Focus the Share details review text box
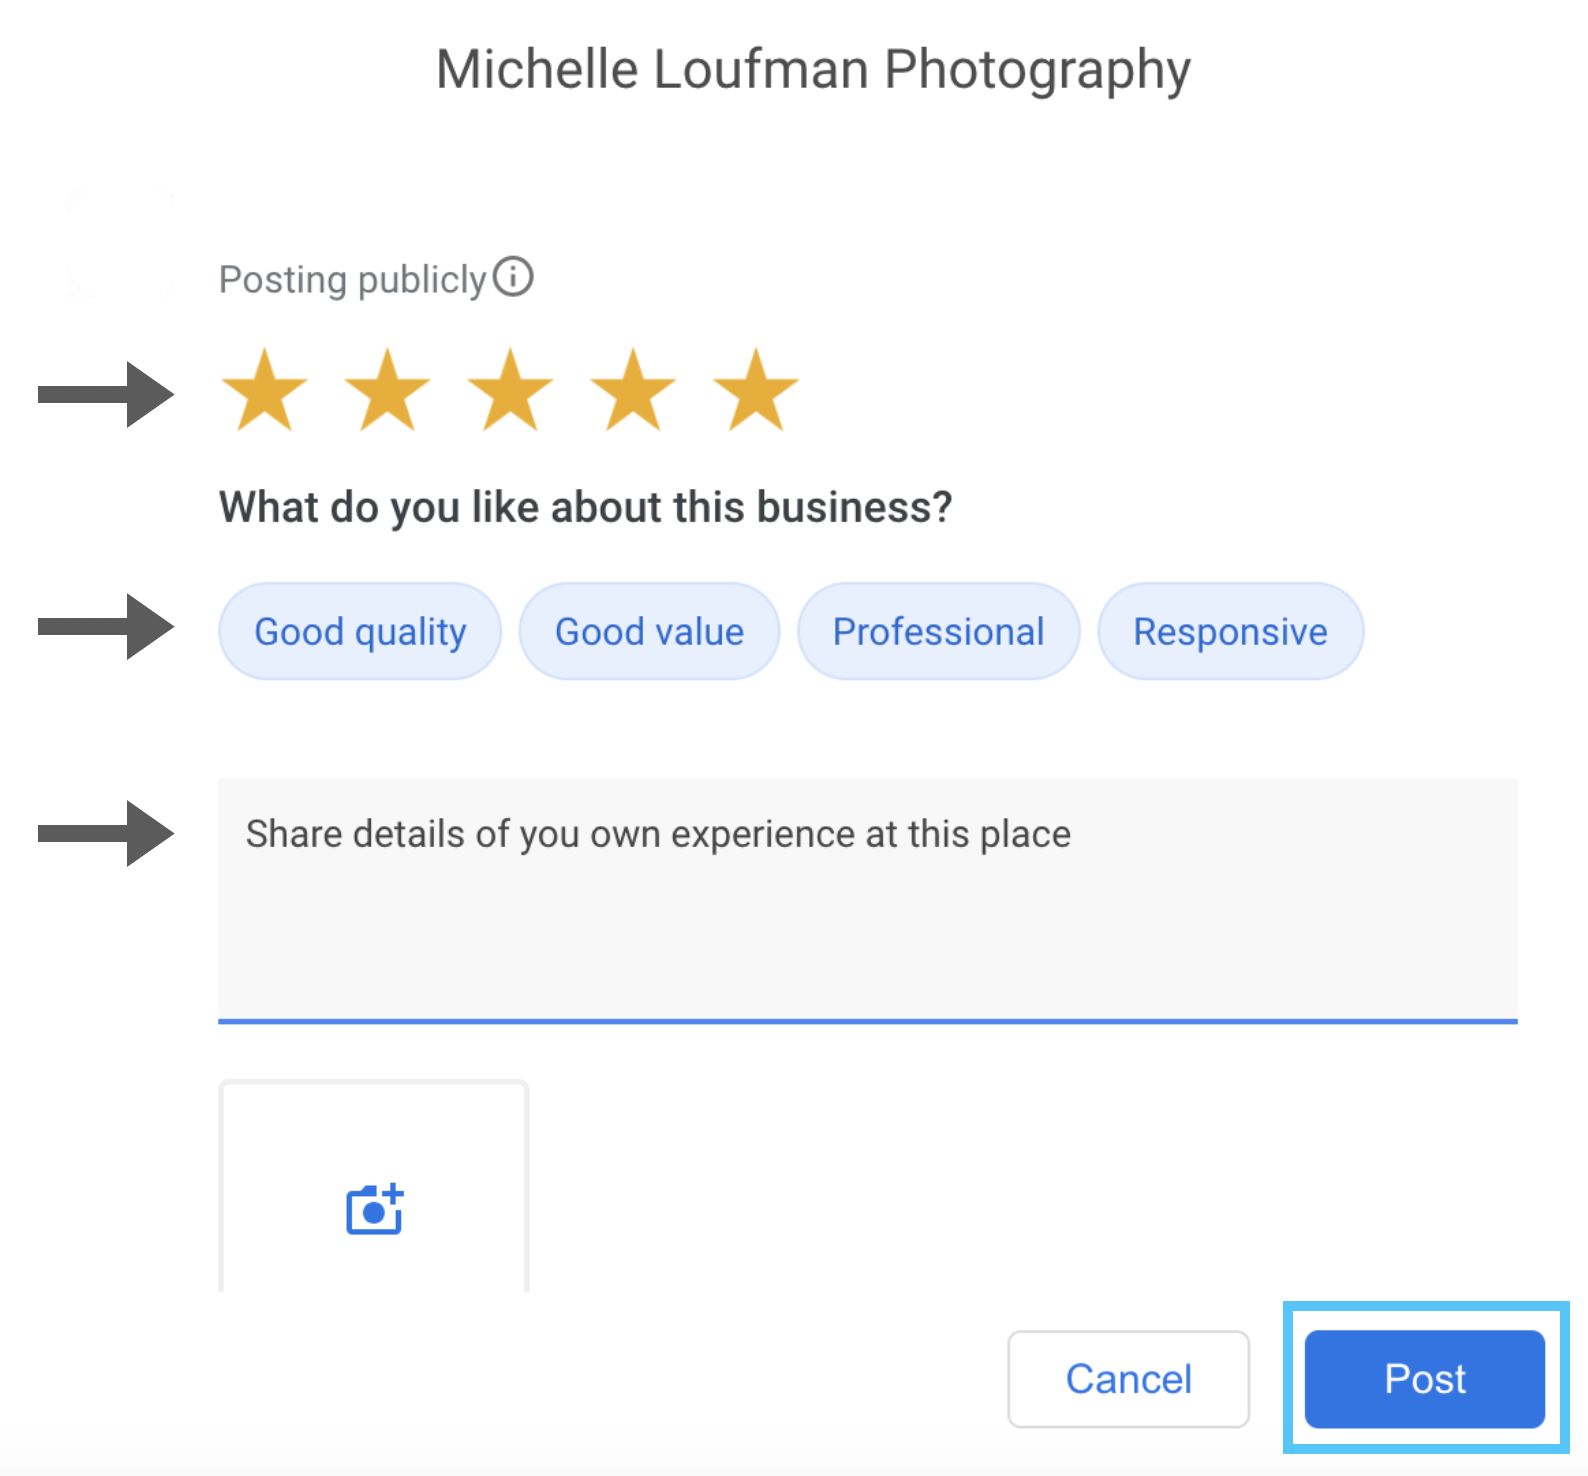The width and height of the screenshot is (1588, 1476). tap(868, 901)
